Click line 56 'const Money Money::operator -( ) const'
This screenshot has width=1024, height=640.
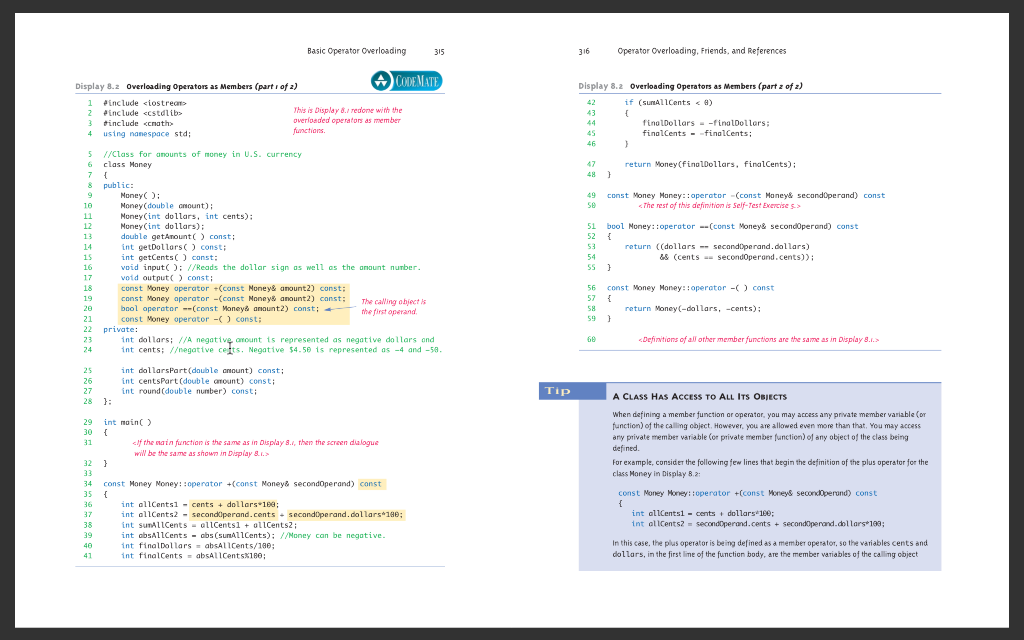[x=690, y=288]
